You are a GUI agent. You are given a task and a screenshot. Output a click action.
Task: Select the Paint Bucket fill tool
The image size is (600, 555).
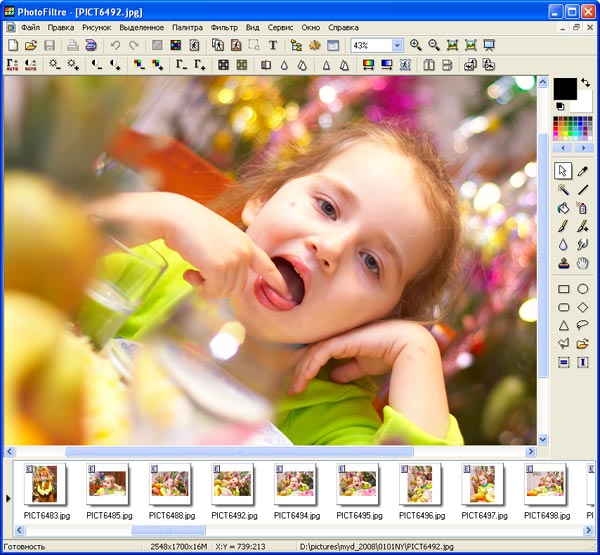click(x=563, y=208)
